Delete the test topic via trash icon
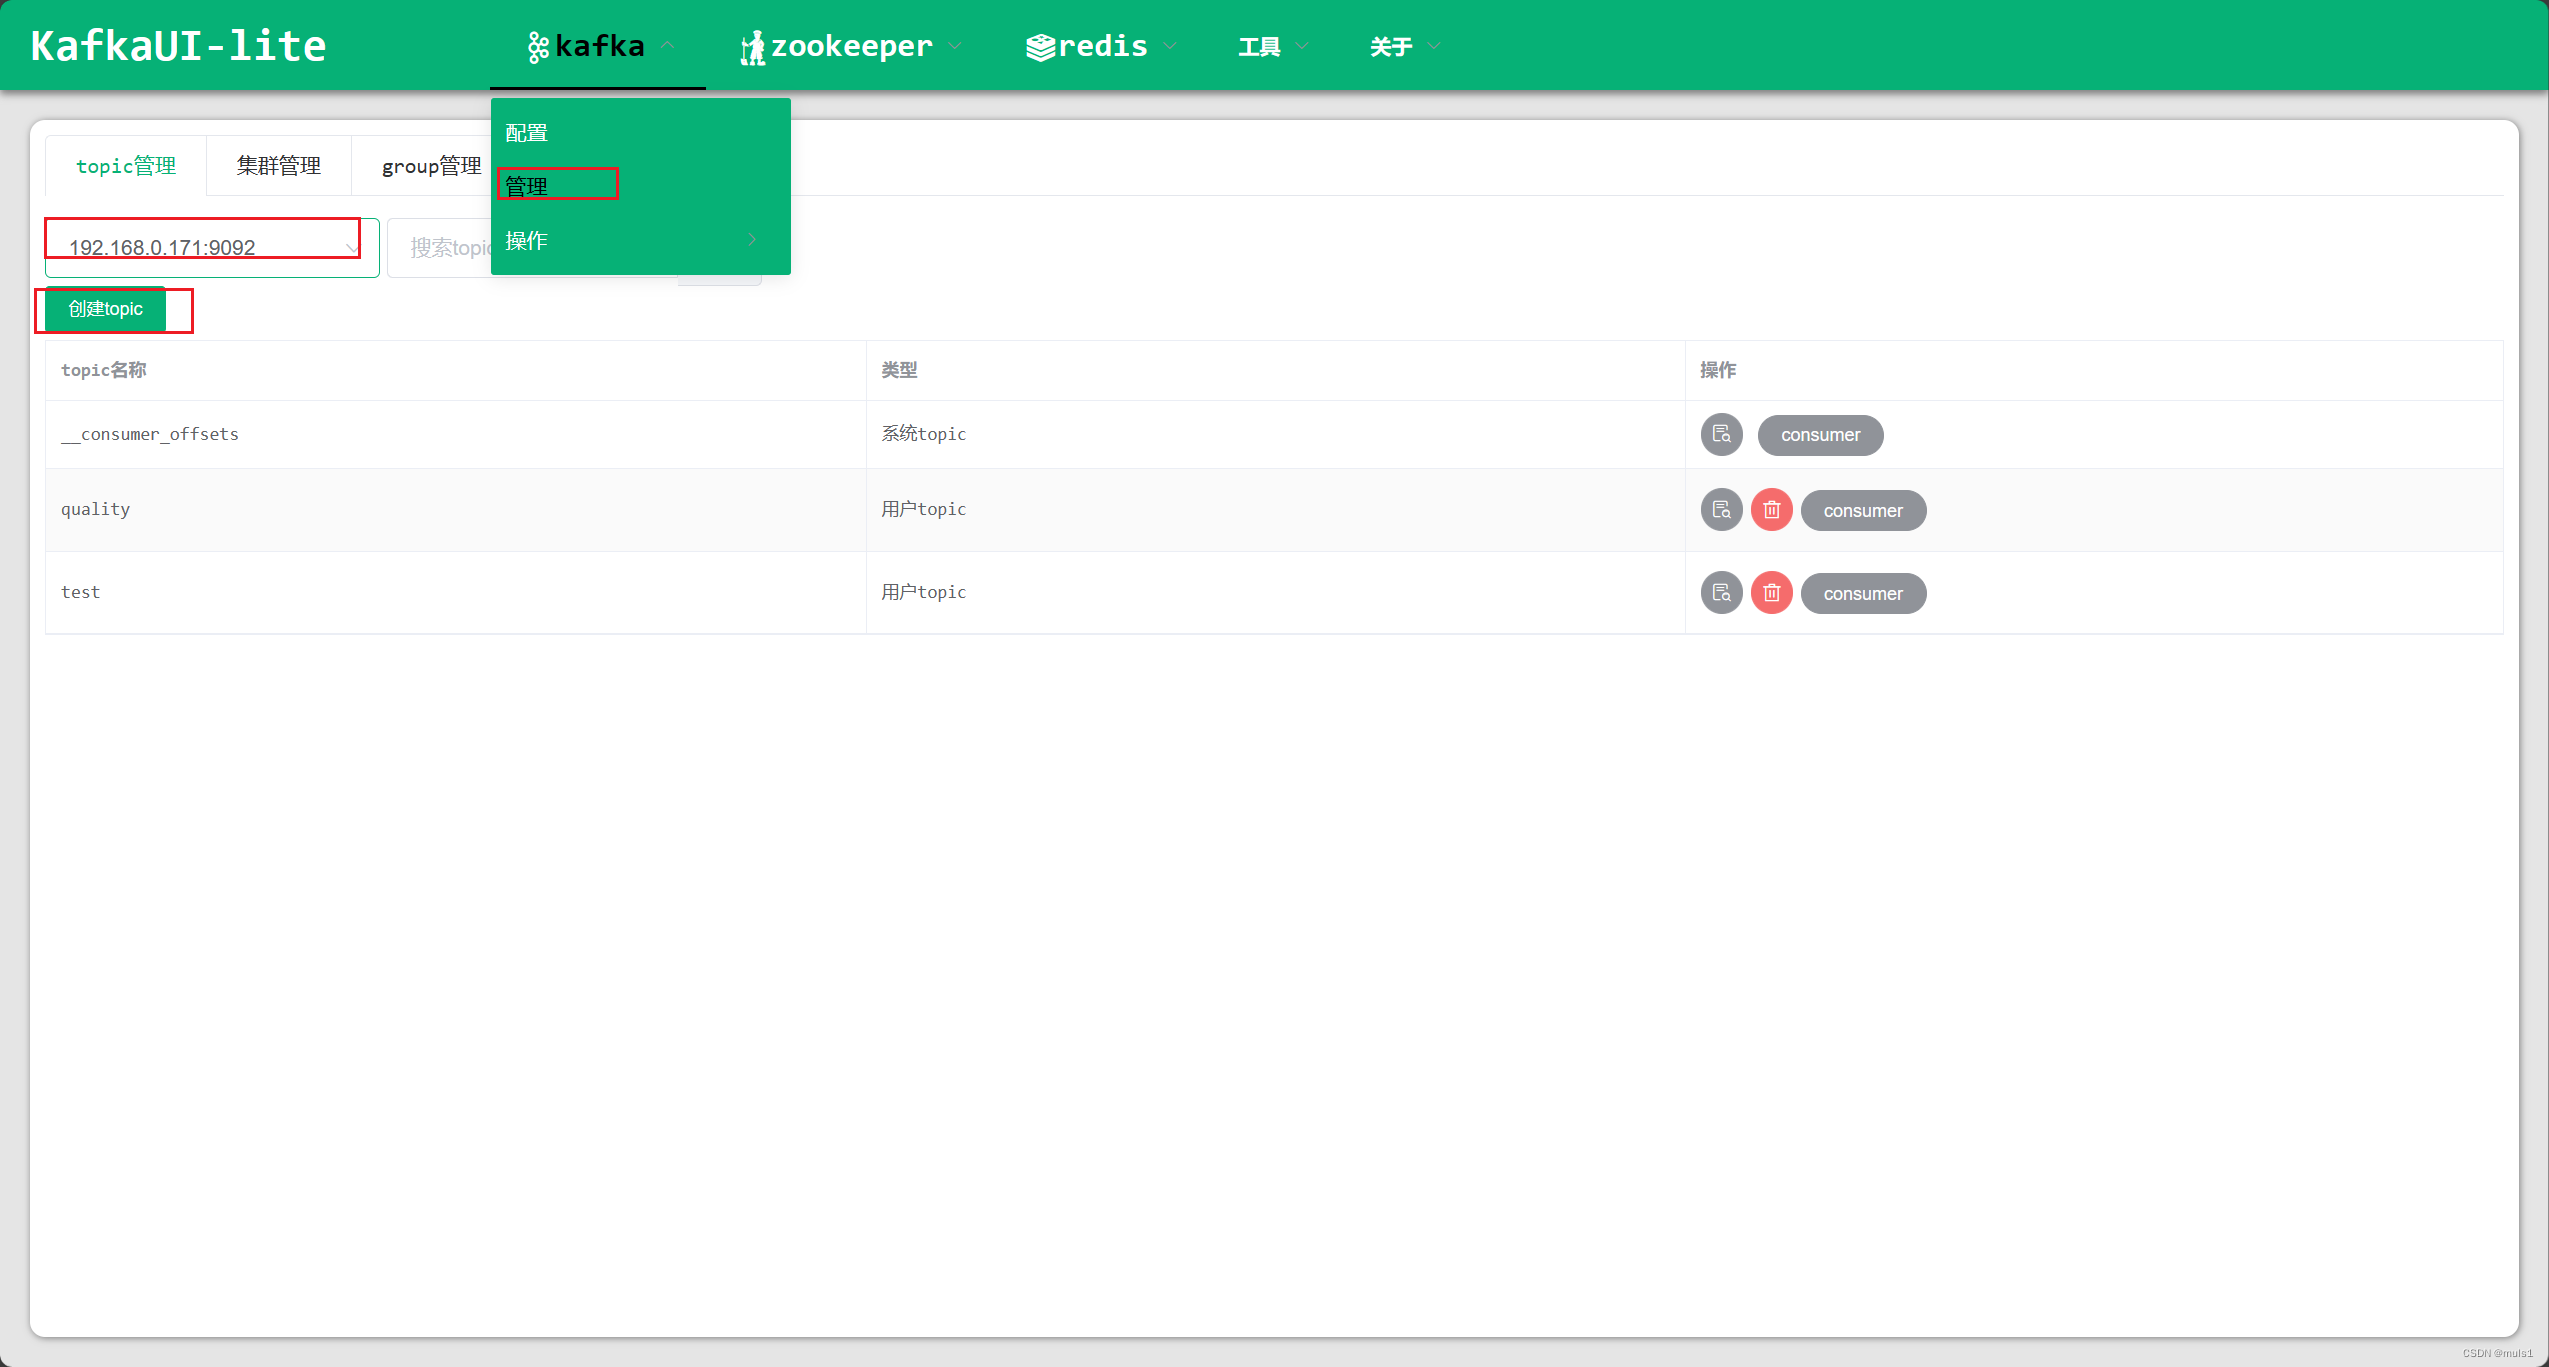The height and width of the screenshot is (1367, 2549). (x=1771, y=593)
